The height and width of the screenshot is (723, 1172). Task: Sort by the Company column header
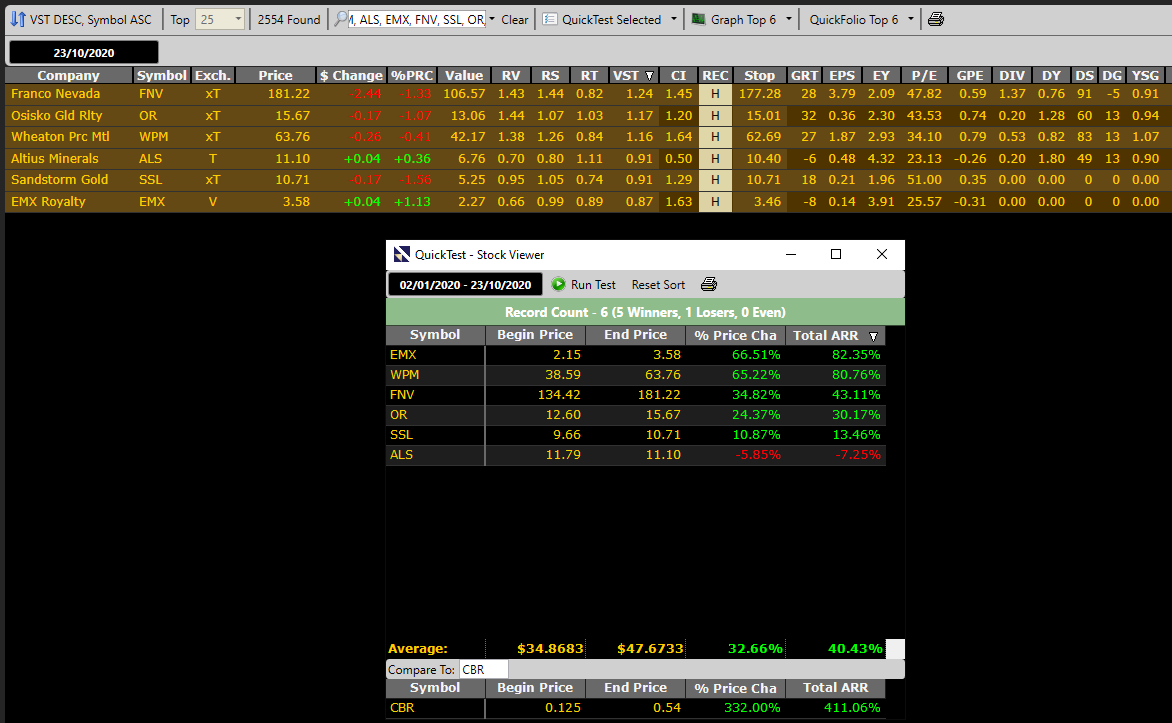[x=69, y=76]
